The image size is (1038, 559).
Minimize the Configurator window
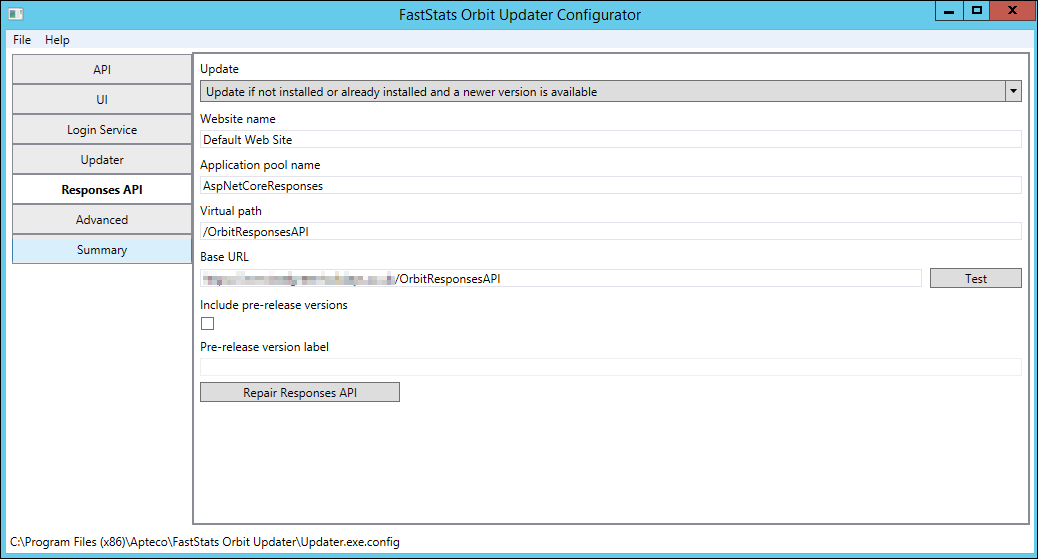point(949,11)
